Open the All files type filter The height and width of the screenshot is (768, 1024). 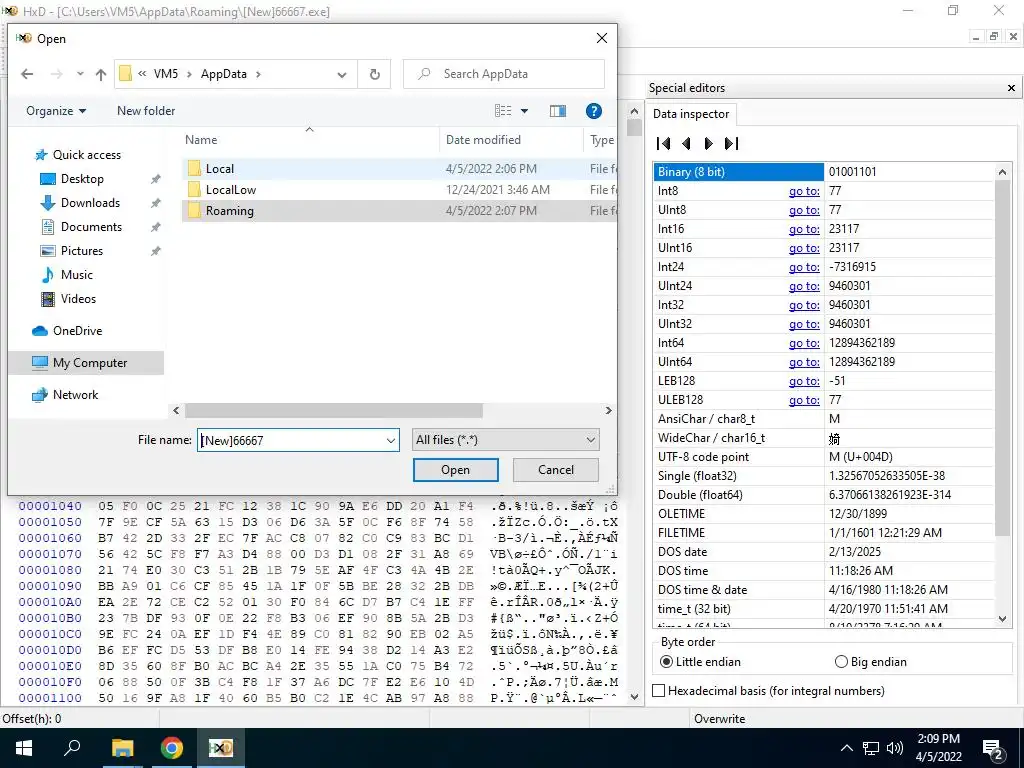[505, 440]
